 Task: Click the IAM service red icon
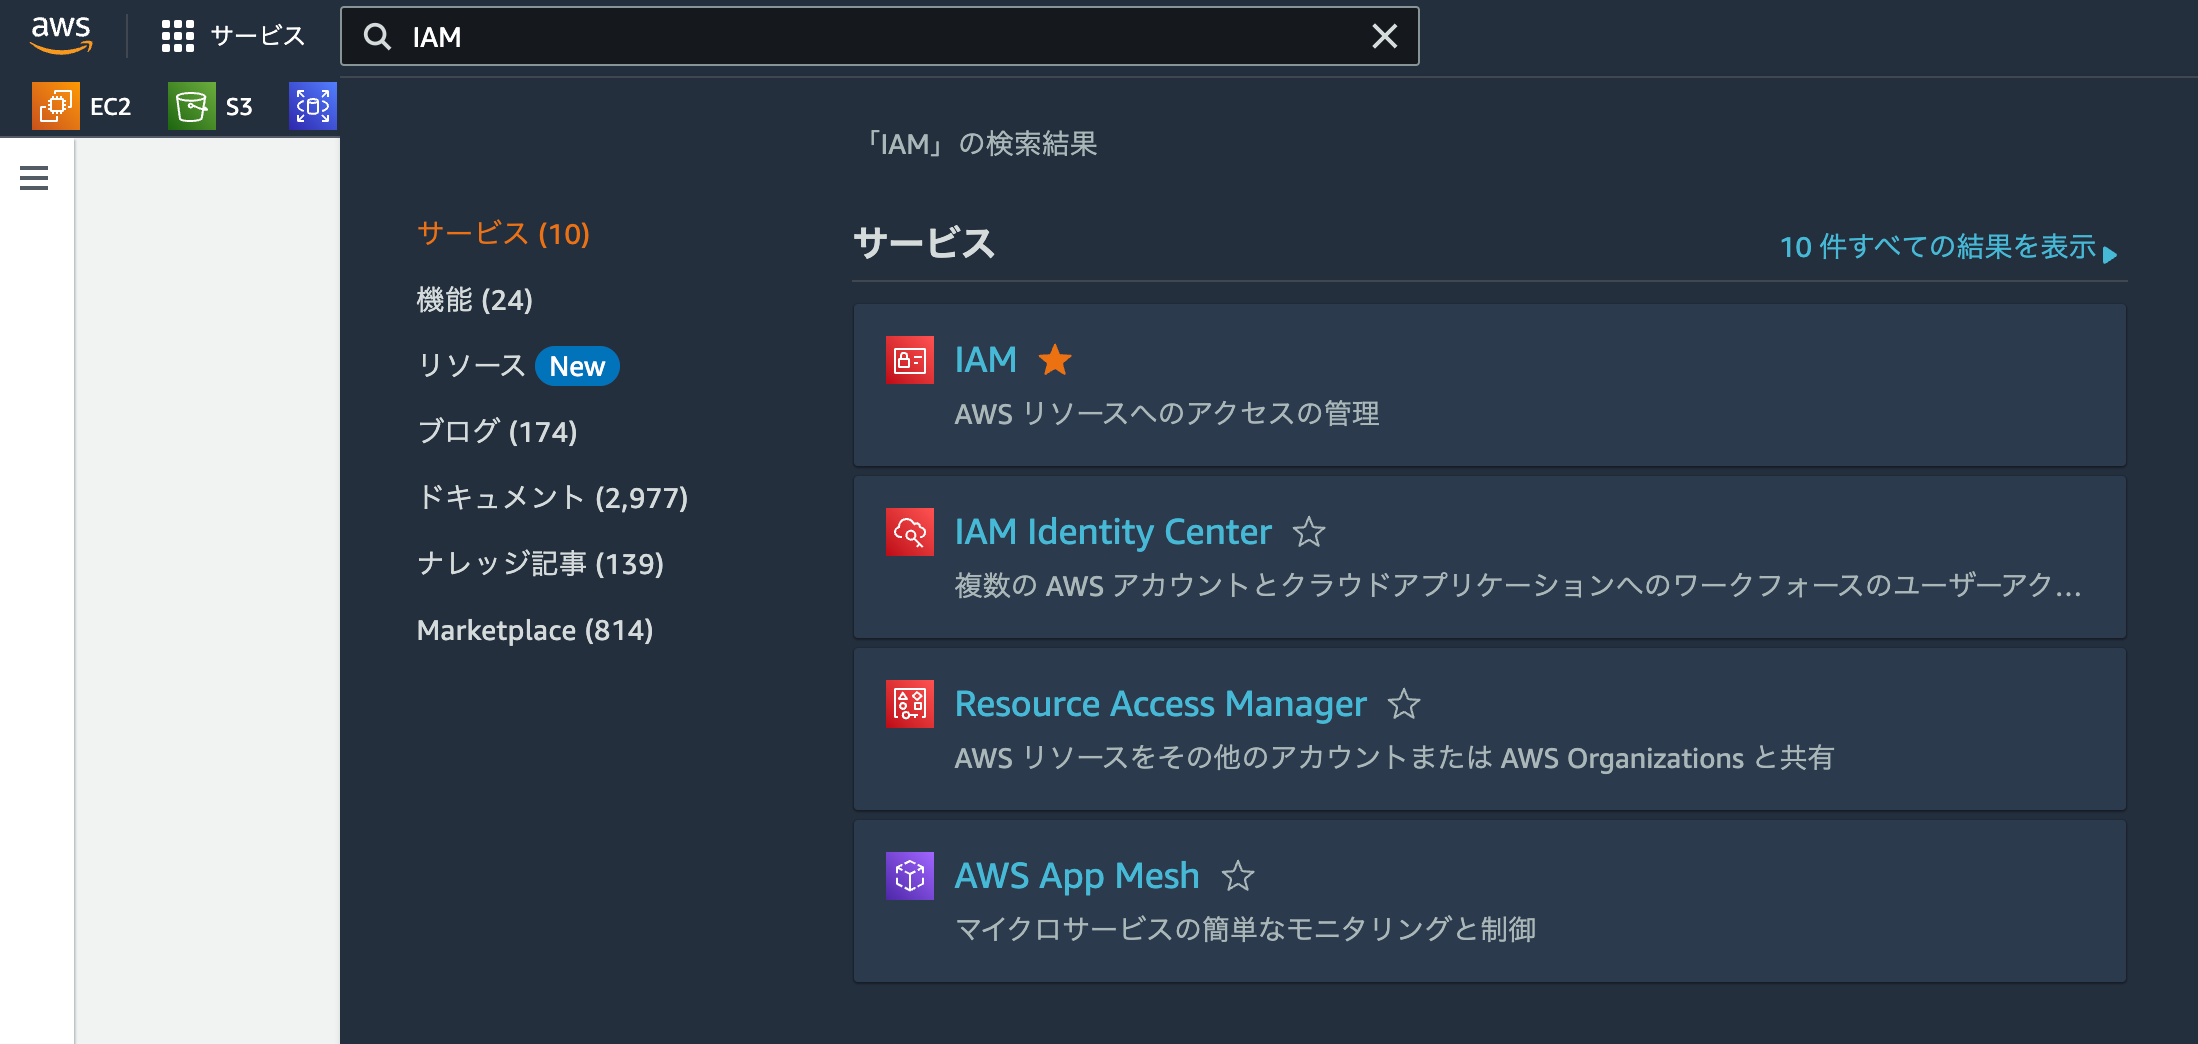[909, 359]
